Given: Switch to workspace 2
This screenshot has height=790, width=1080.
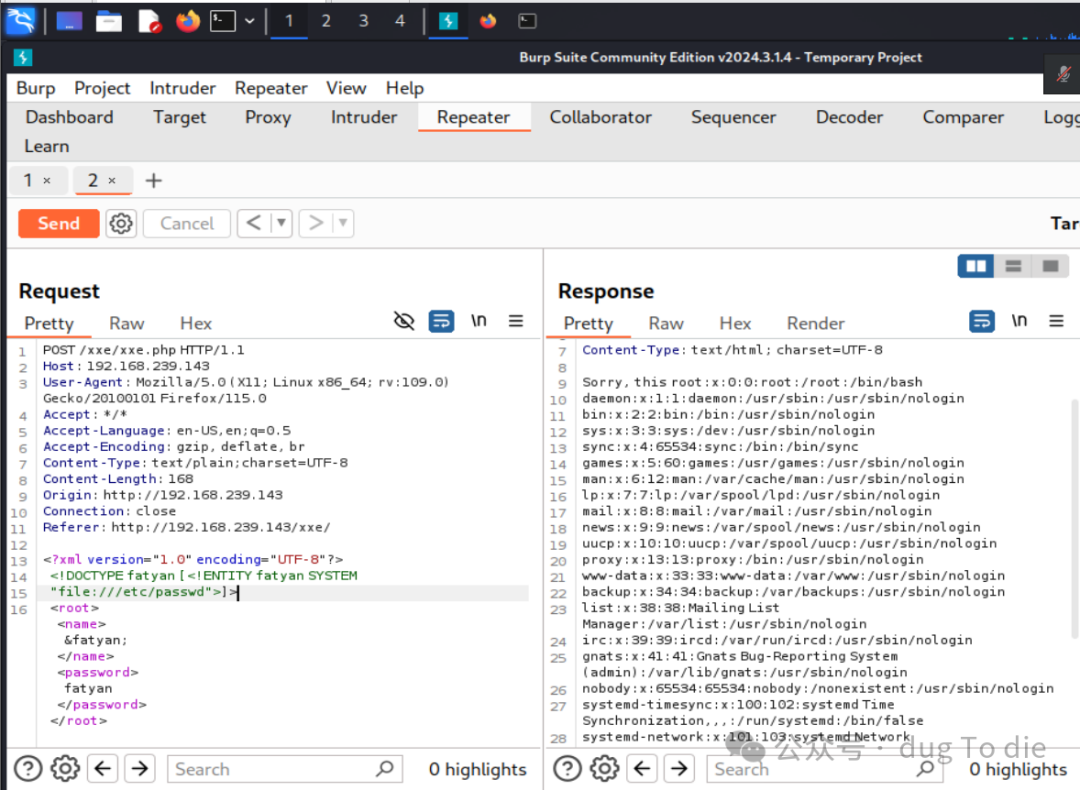Looking at the screenshot, I should click(326, 21).
